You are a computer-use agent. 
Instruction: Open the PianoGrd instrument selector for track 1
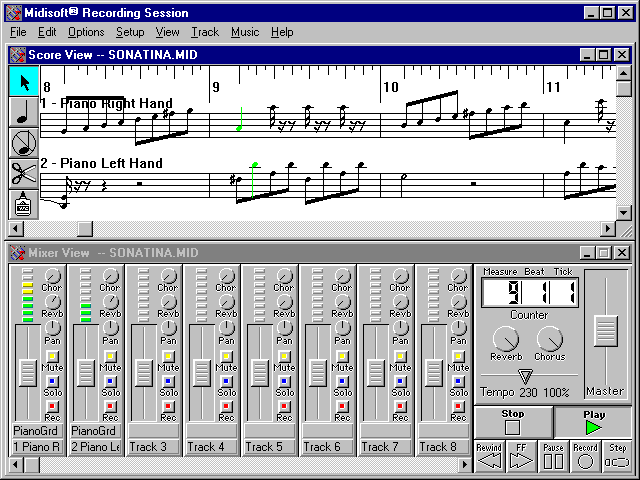click(x=37, y=431)
